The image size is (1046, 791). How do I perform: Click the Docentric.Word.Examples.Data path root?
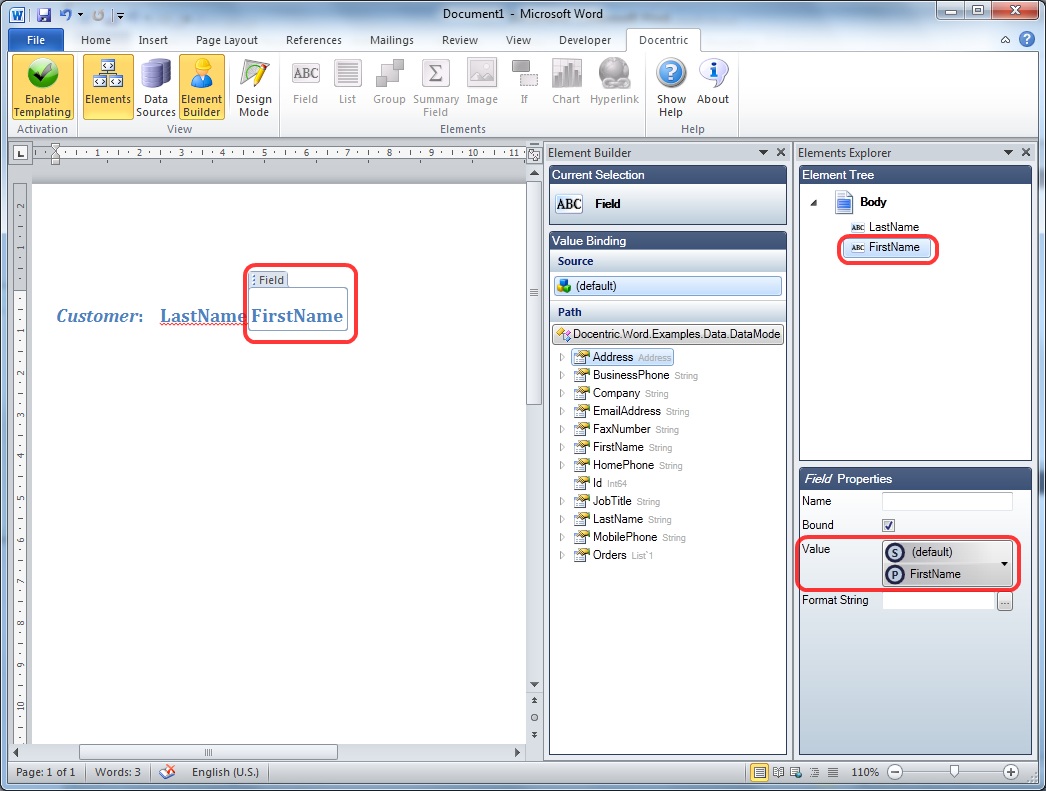(668, 334)
